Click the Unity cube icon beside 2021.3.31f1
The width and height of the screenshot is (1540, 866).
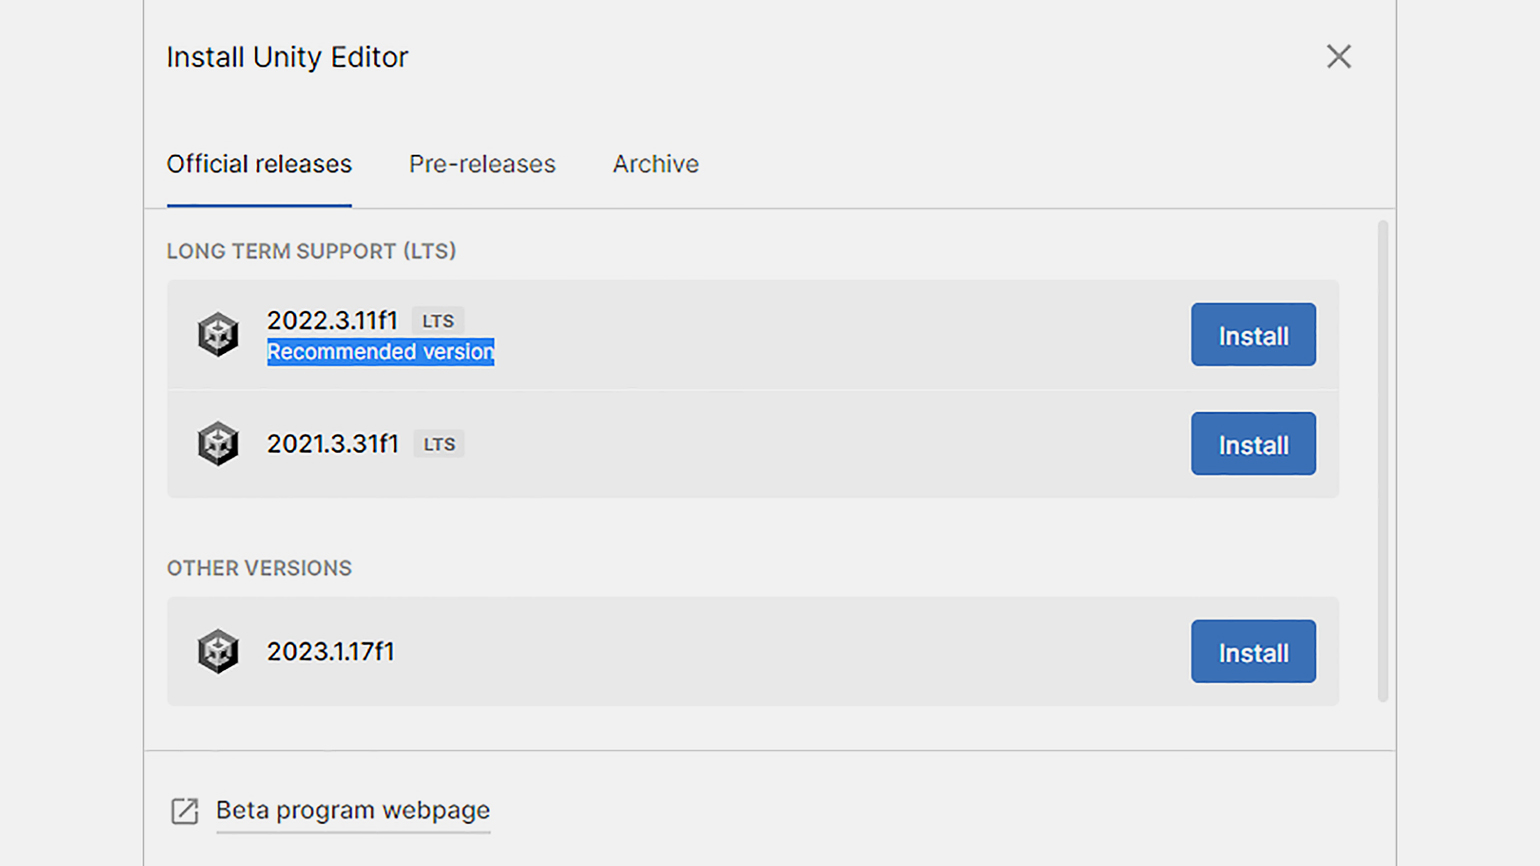click(218, 443)
